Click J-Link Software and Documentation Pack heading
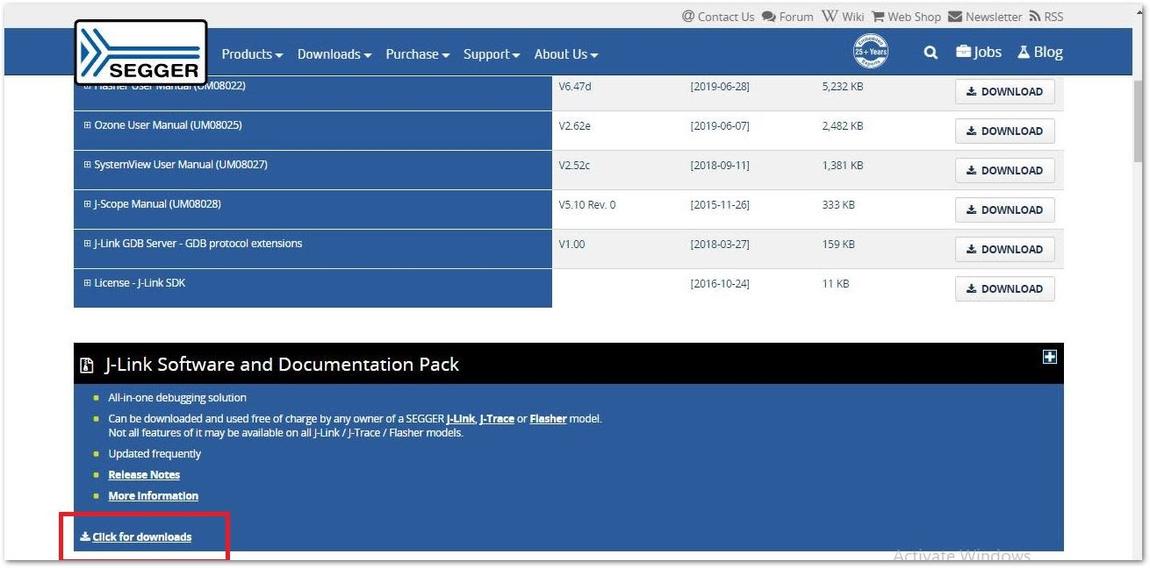1150x568 pixels. point(282,365)
